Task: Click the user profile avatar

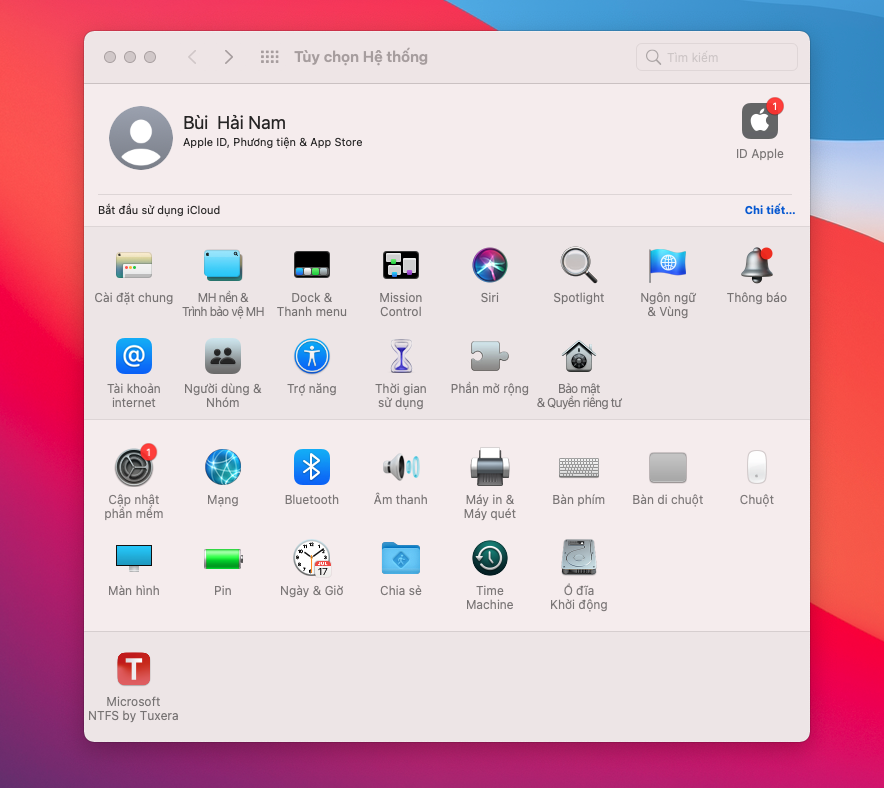Action: click(140, 138)
